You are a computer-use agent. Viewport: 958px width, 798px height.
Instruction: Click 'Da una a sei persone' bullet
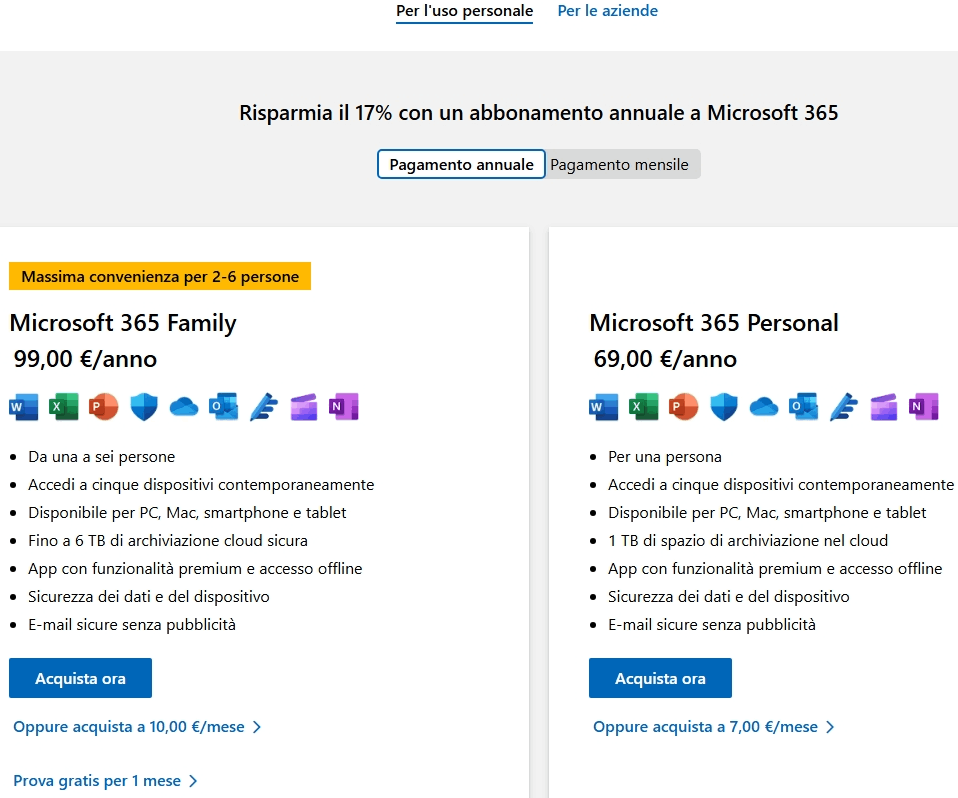point(101,456)
